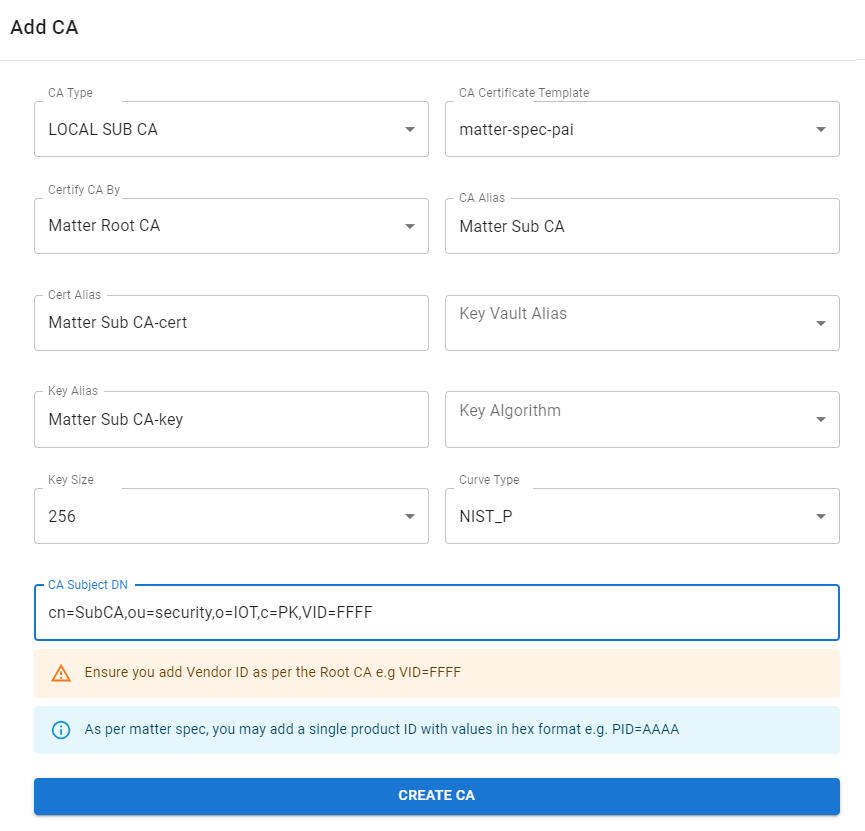Expand the CA Certificate Template dropdown
Image resolution: width=865 pixels, height=831 pixels.
pyautogui.click(x=820, y=130)
